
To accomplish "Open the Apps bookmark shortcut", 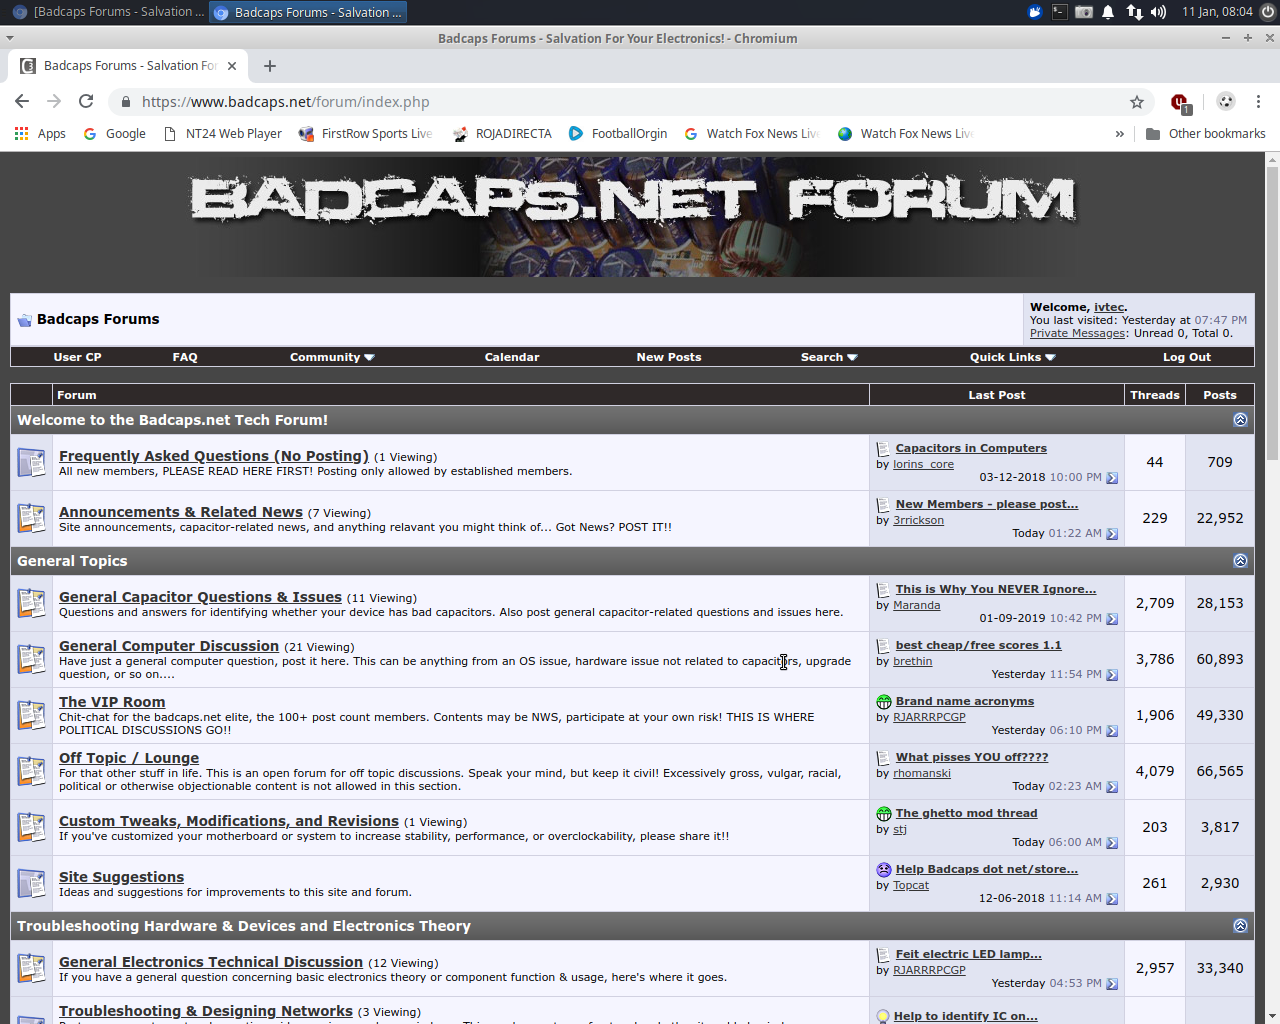I will coord(40,134).
